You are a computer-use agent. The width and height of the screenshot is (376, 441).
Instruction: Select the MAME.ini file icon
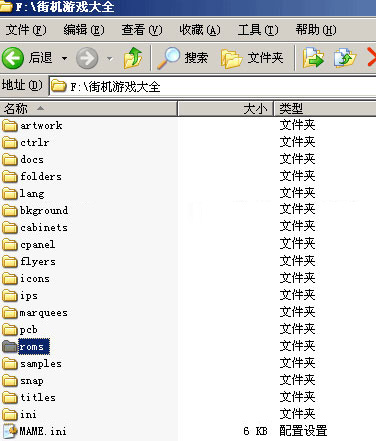tap(10, 431)
